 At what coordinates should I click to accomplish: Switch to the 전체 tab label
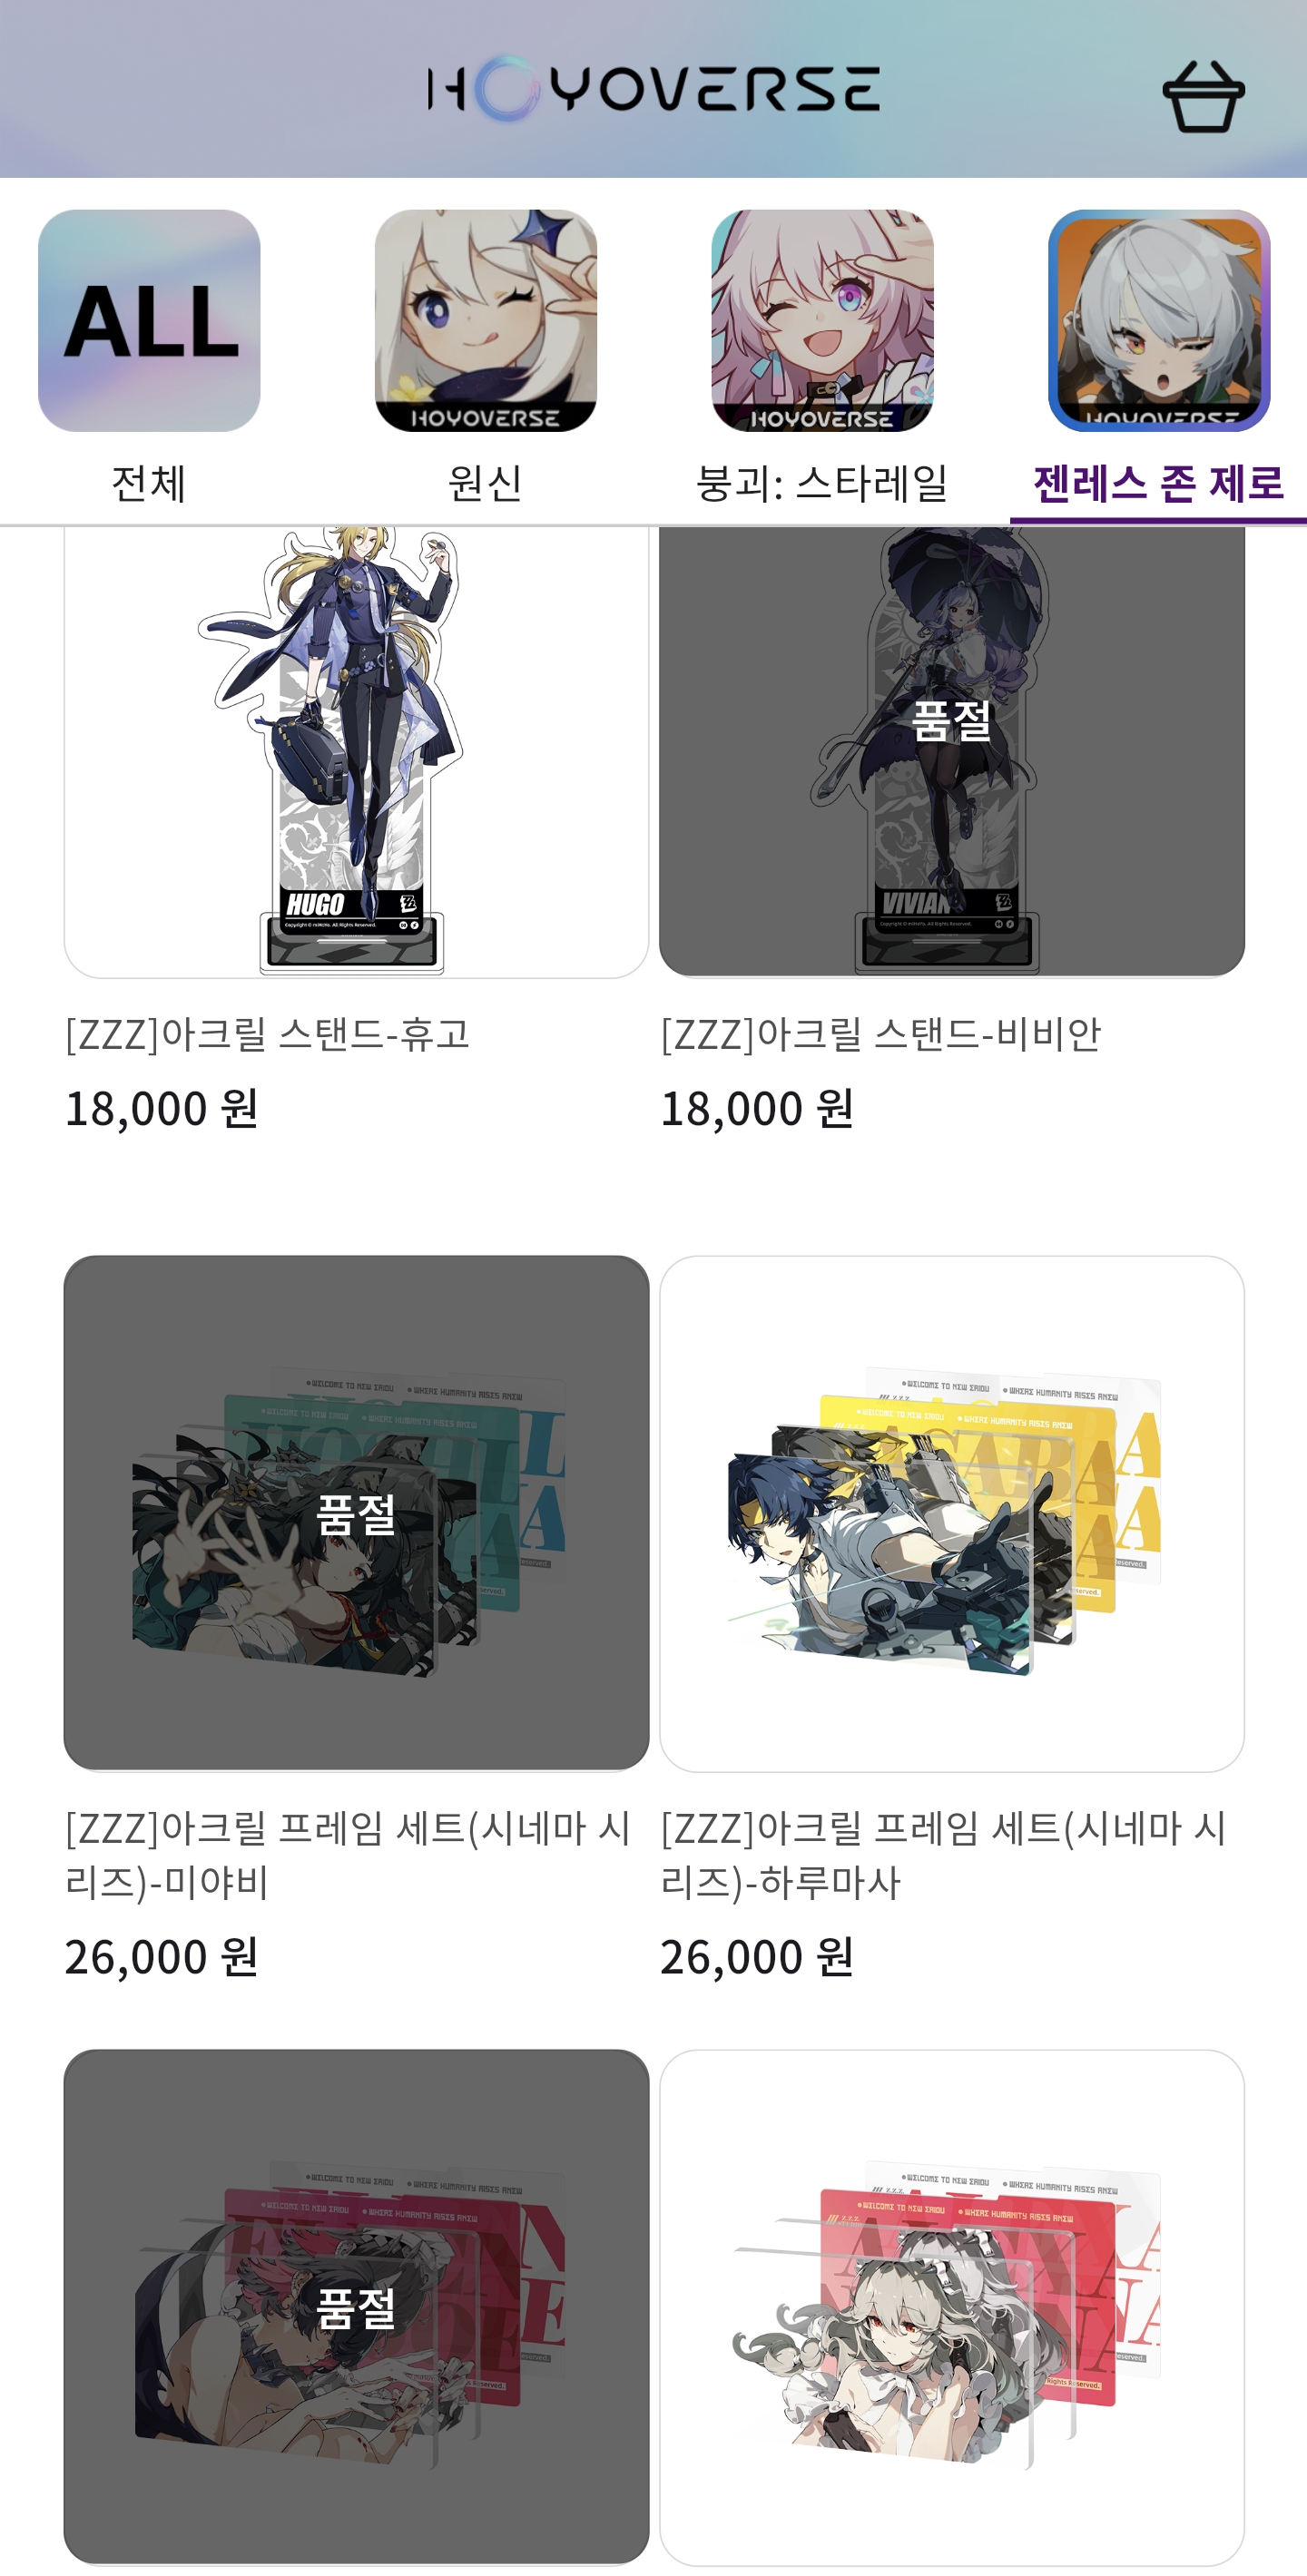click(149, 484)
